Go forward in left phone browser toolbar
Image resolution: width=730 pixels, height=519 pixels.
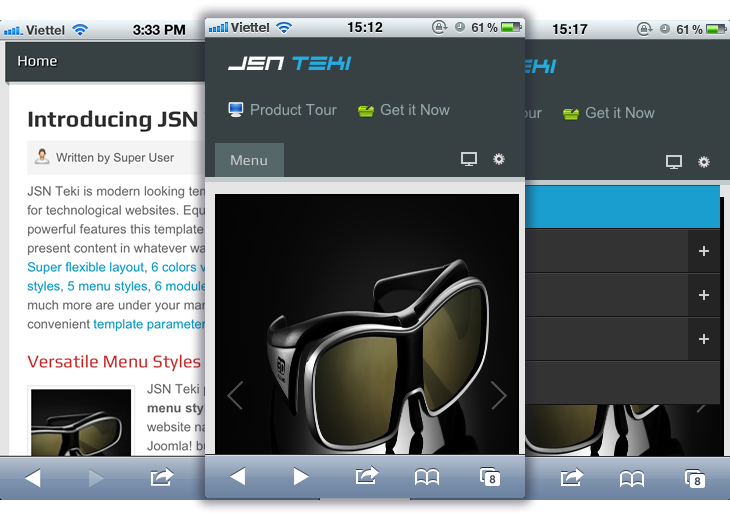tap(96, 478)
